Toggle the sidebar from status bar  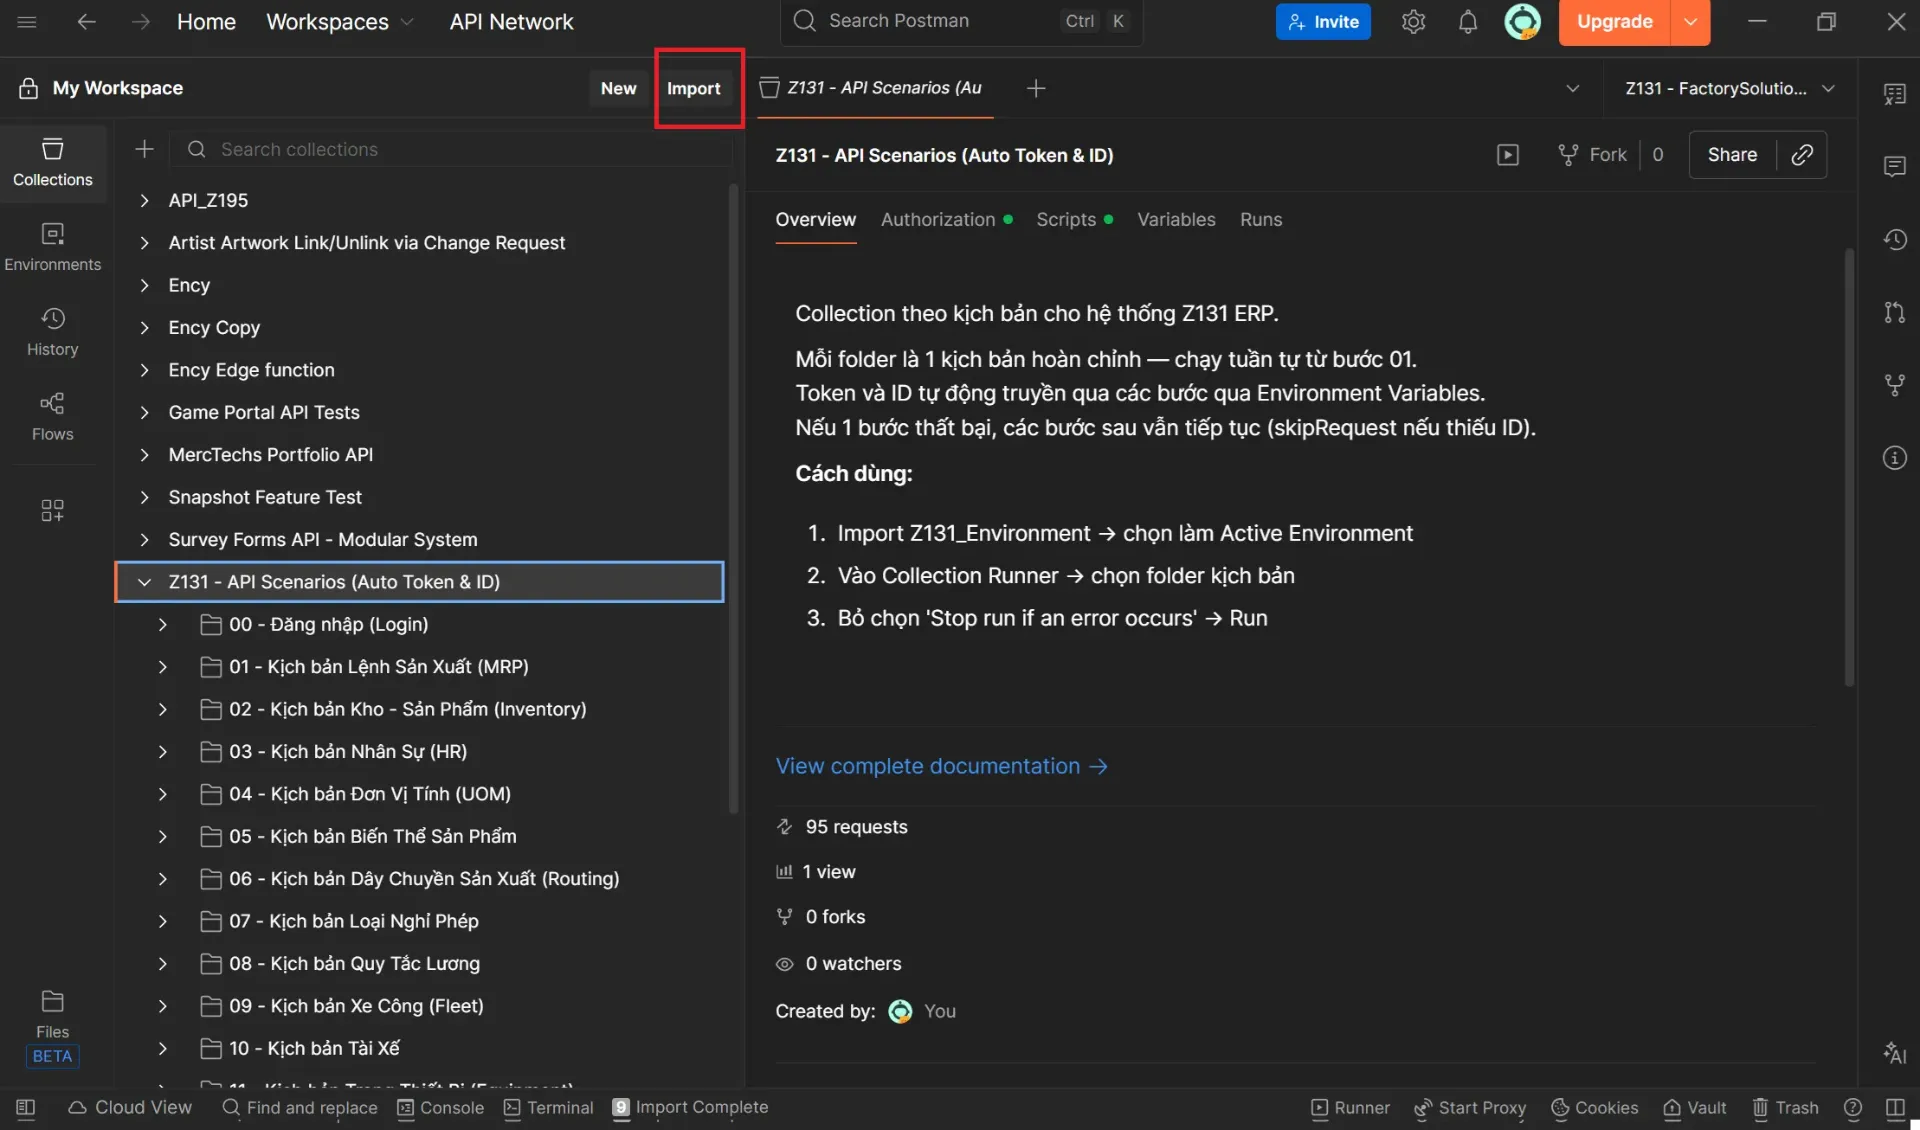click(x=26, y=1108)
